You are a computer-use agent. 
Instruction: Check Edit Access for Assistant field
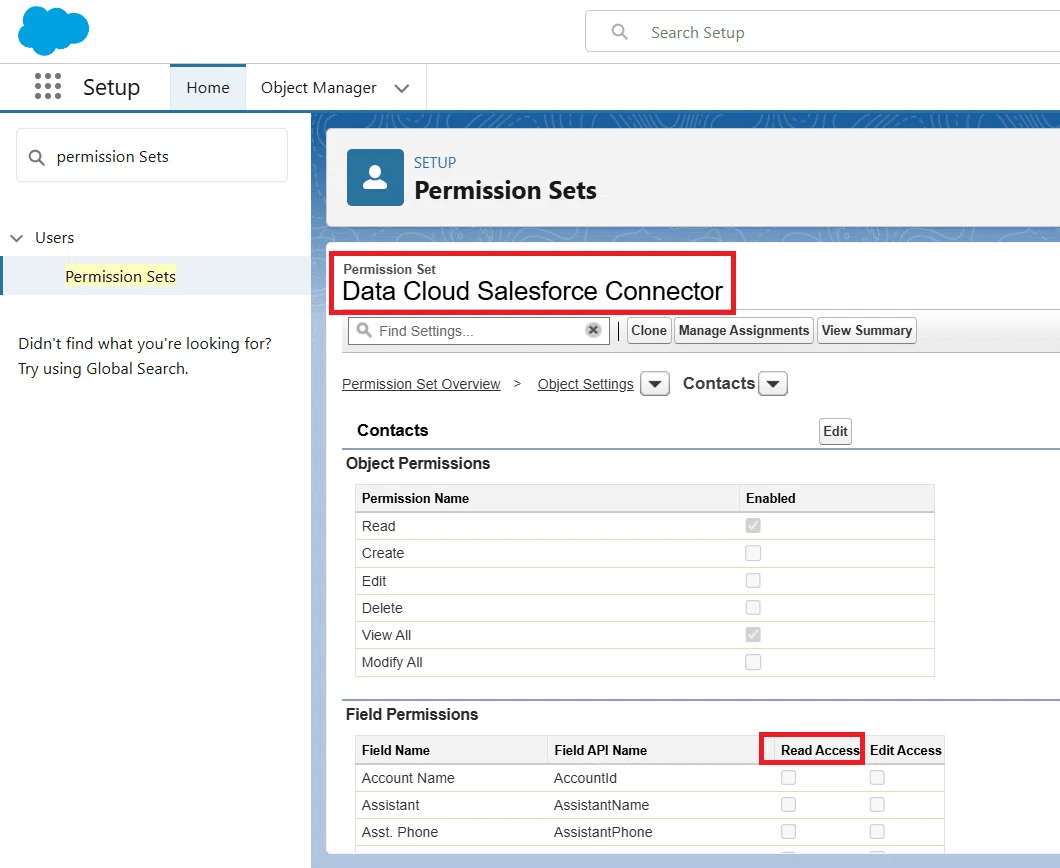coord(877,804)
